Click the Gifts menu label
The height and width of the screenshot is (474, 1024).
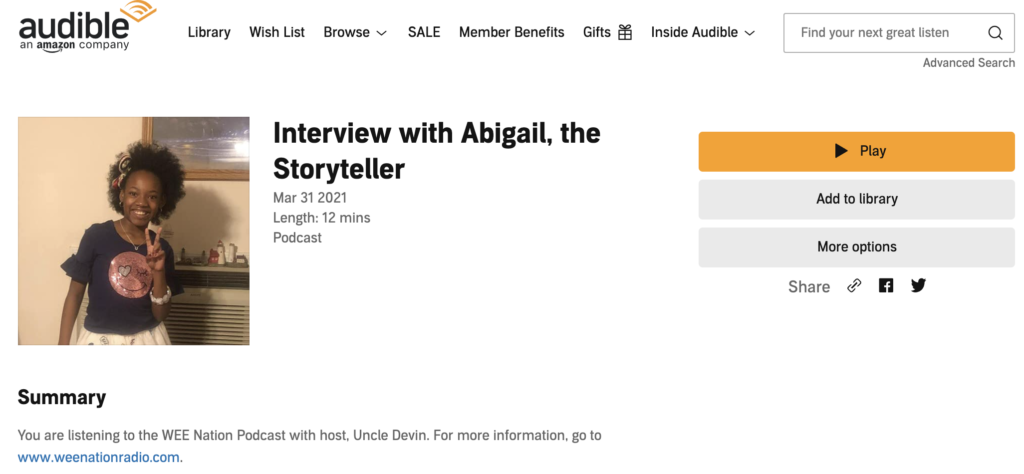[597, 32]
